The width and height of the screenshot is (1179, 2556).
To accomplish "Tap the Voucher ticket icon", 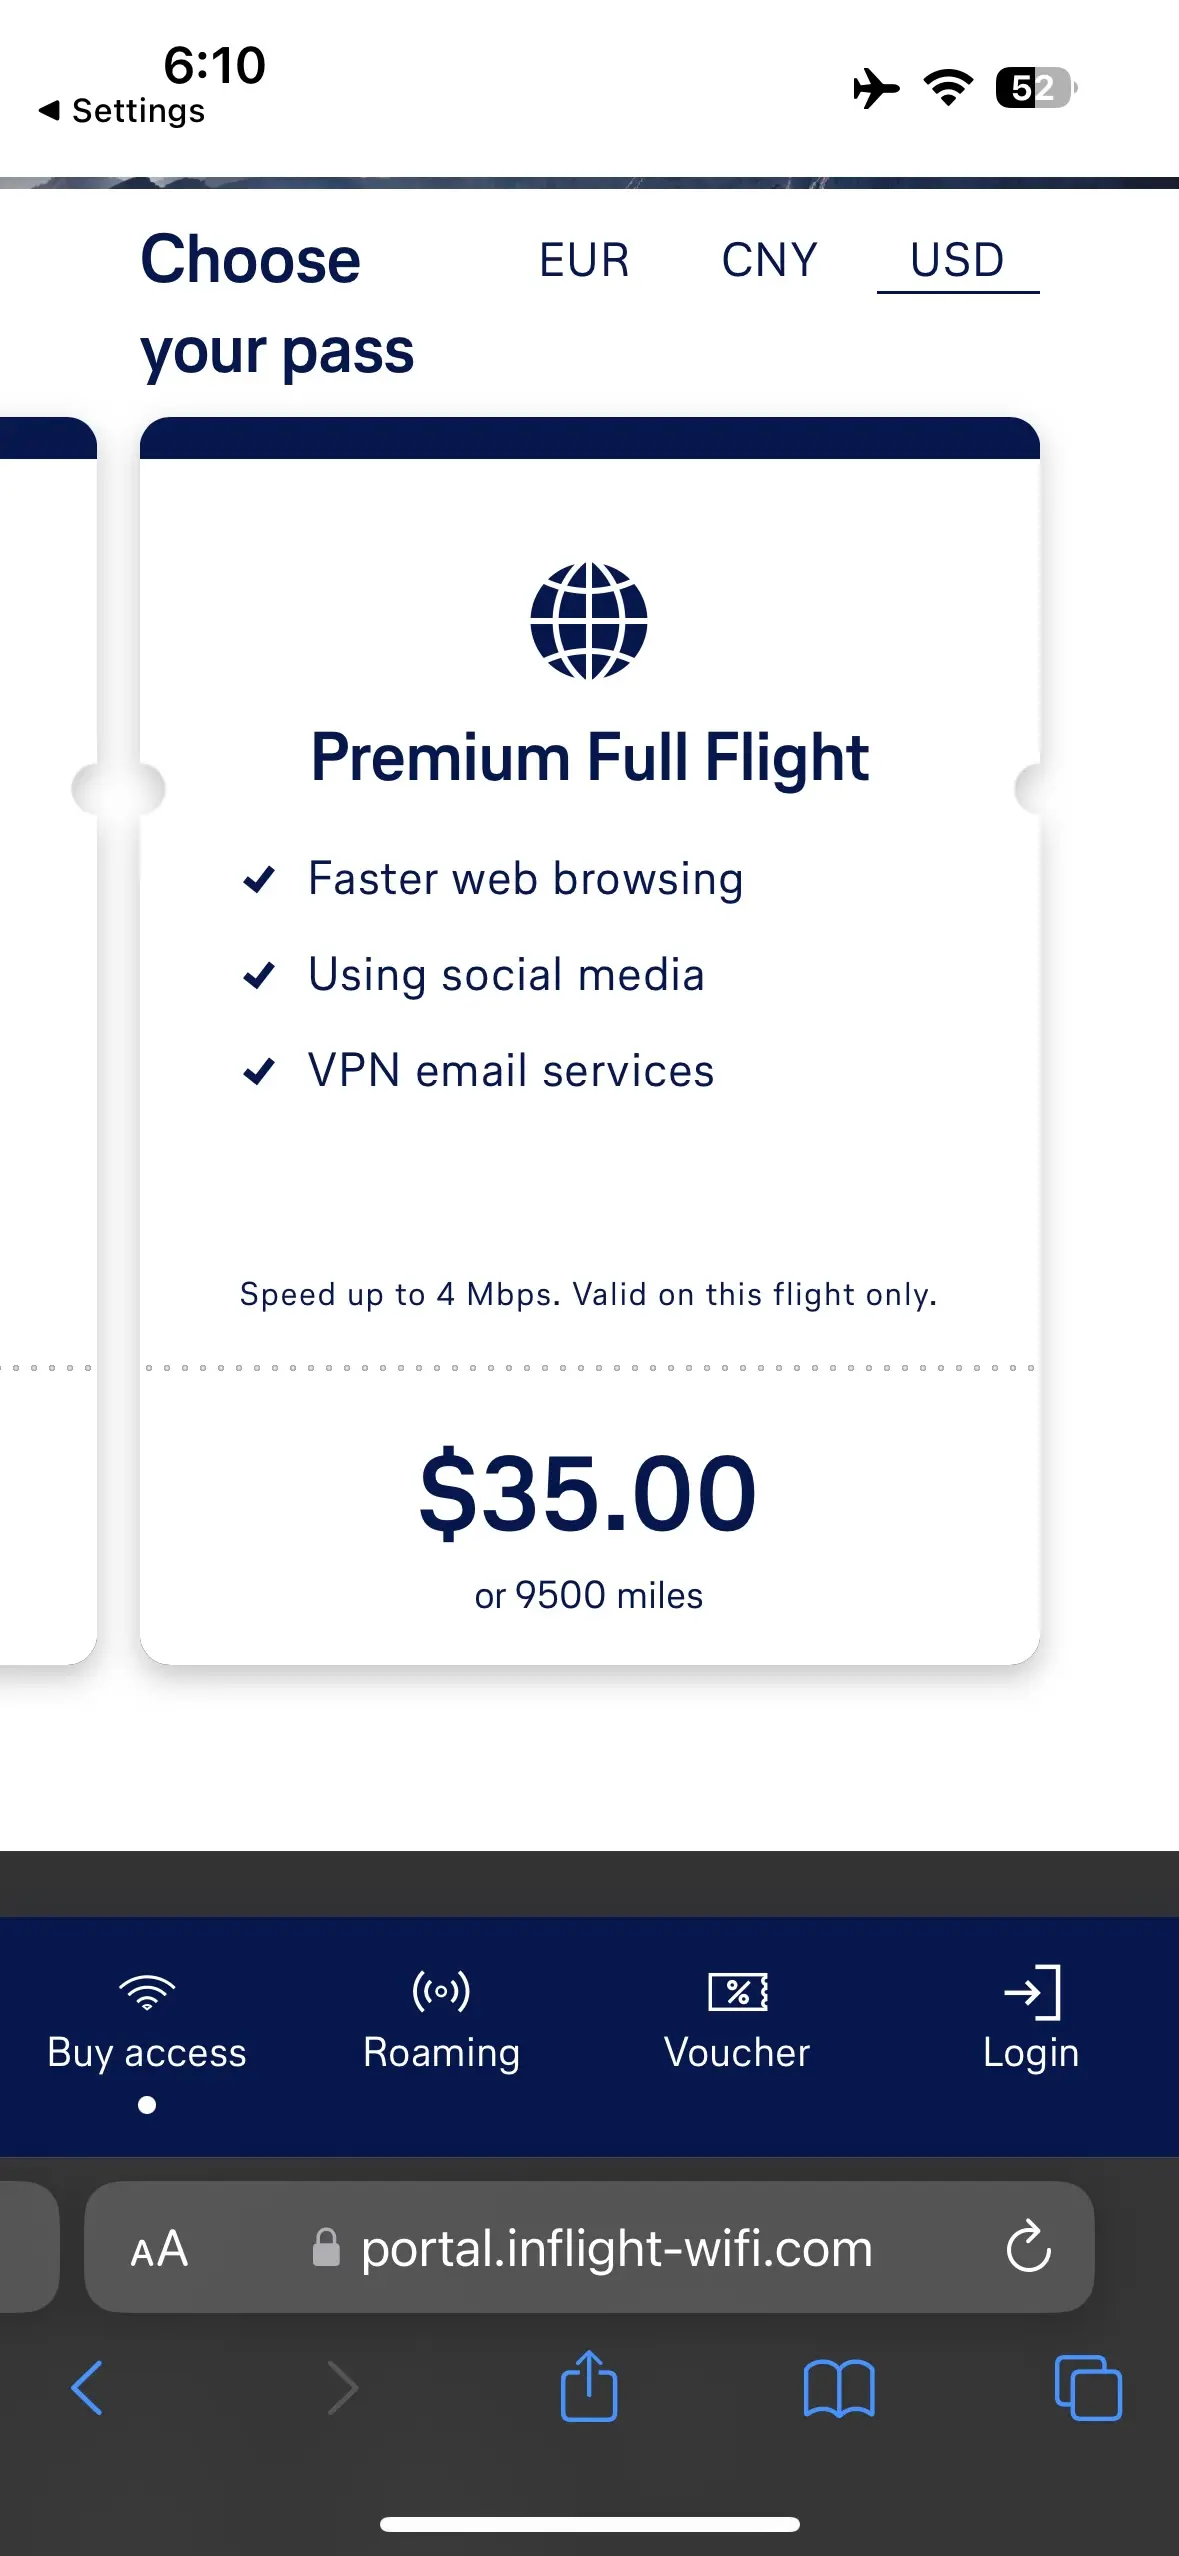I will pos(737,1990).
